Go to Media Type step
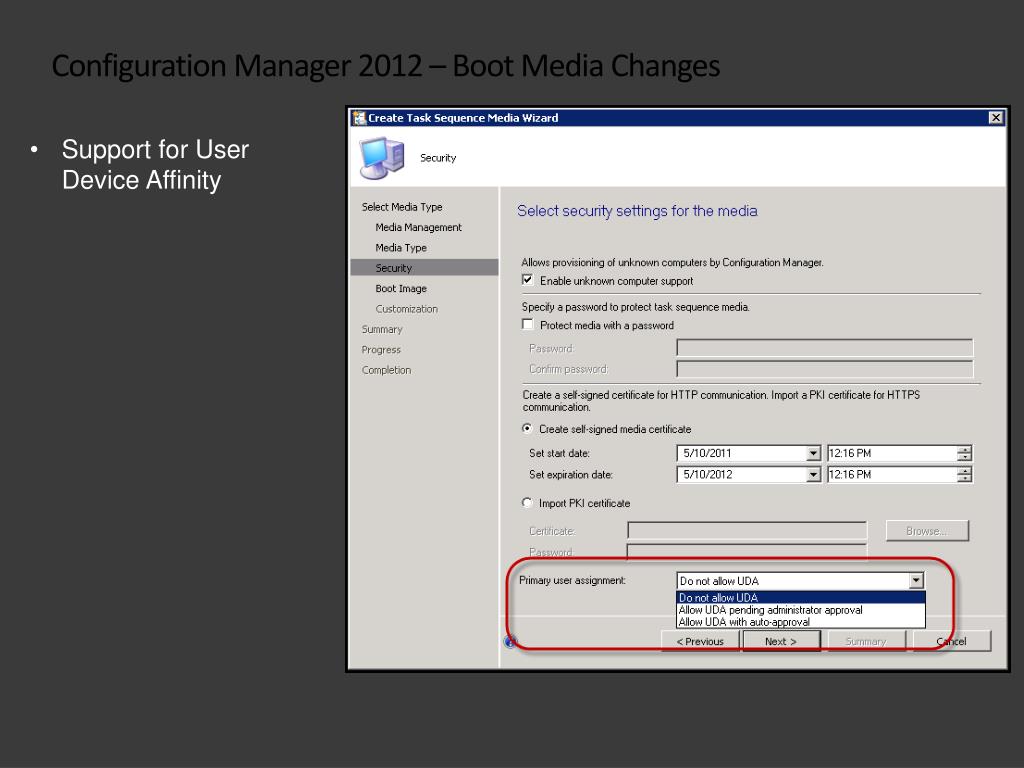This screenshot has height=768, width=1024. (x=401, y=248)
